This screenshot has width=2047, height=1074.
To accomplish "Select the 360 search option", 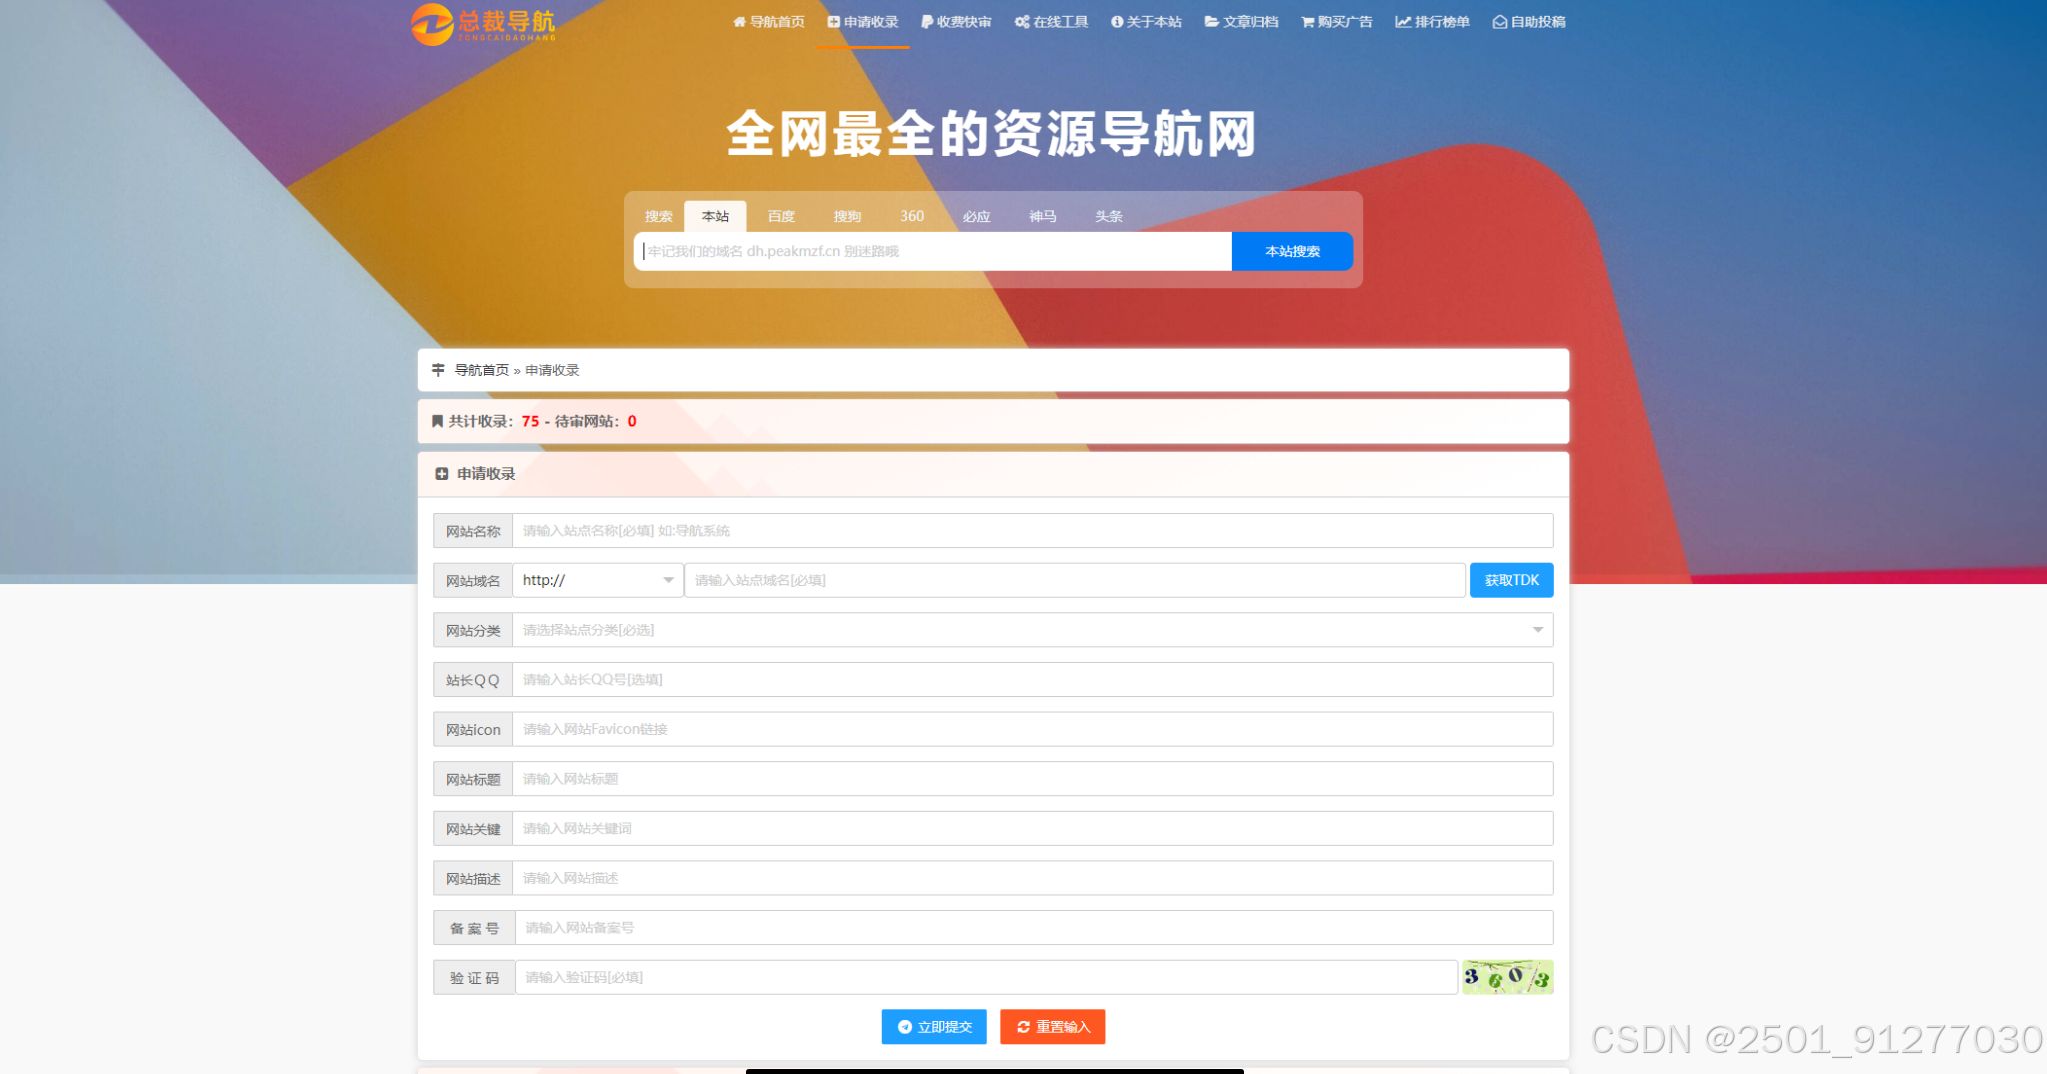I will pos(911,216).
